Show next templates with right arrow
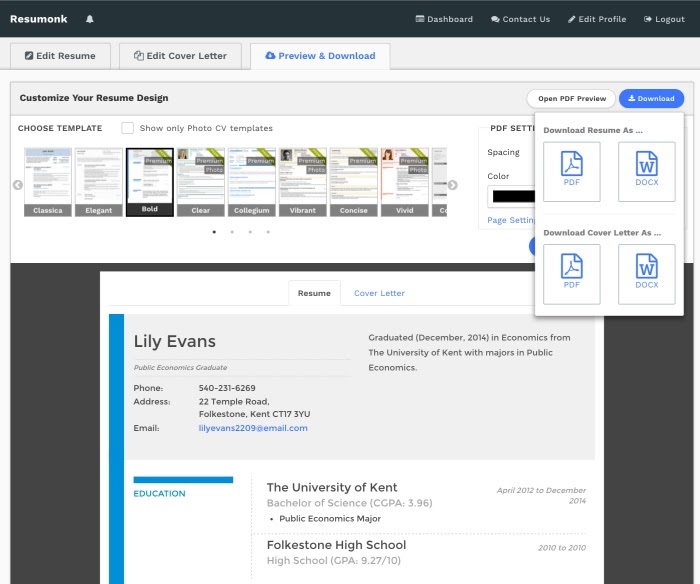 tap(452, 185)
